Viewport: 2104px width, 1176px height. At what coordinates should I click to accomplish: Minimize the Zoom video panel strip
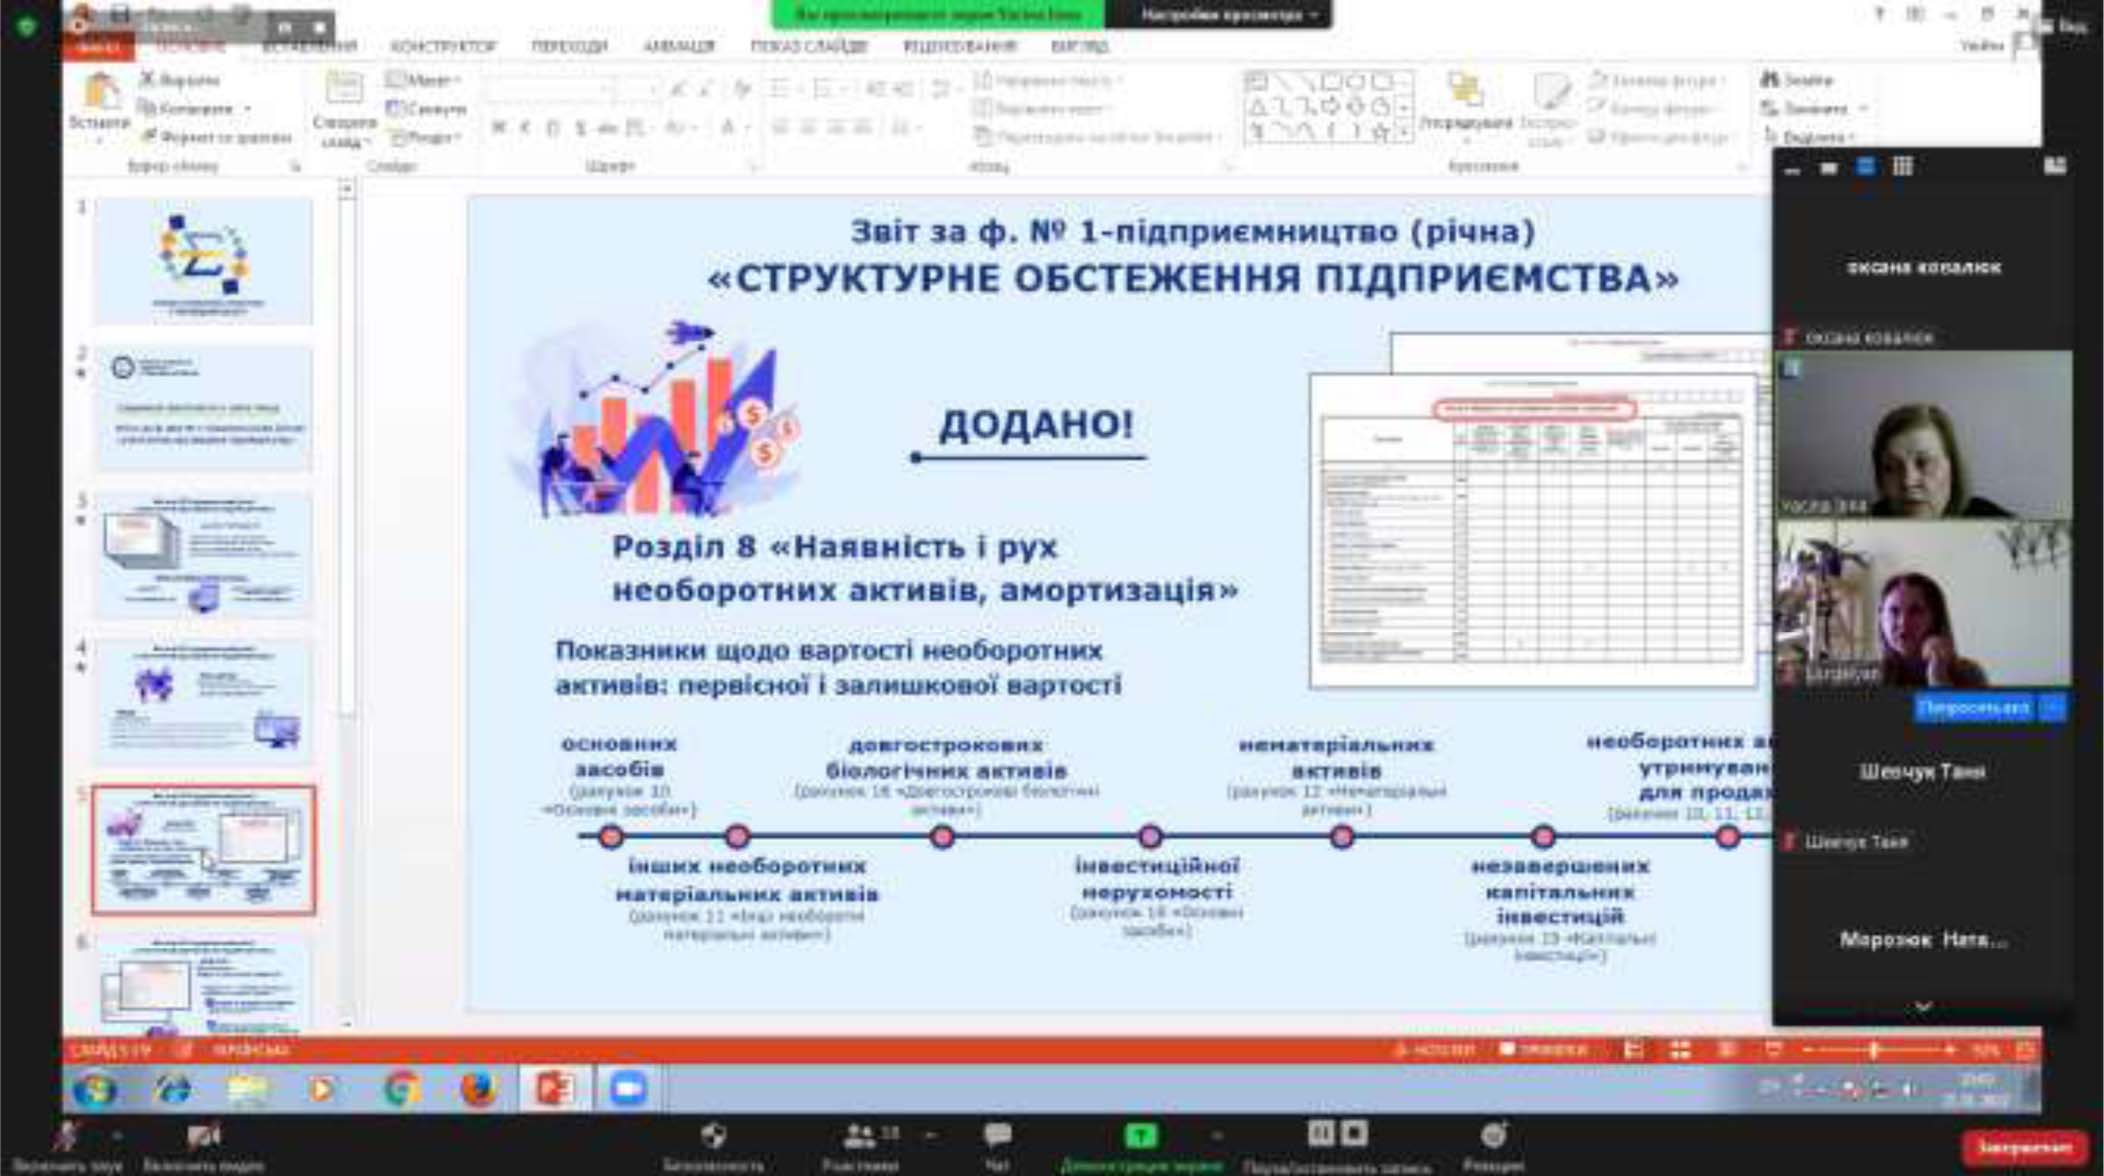pos(1791,169)
